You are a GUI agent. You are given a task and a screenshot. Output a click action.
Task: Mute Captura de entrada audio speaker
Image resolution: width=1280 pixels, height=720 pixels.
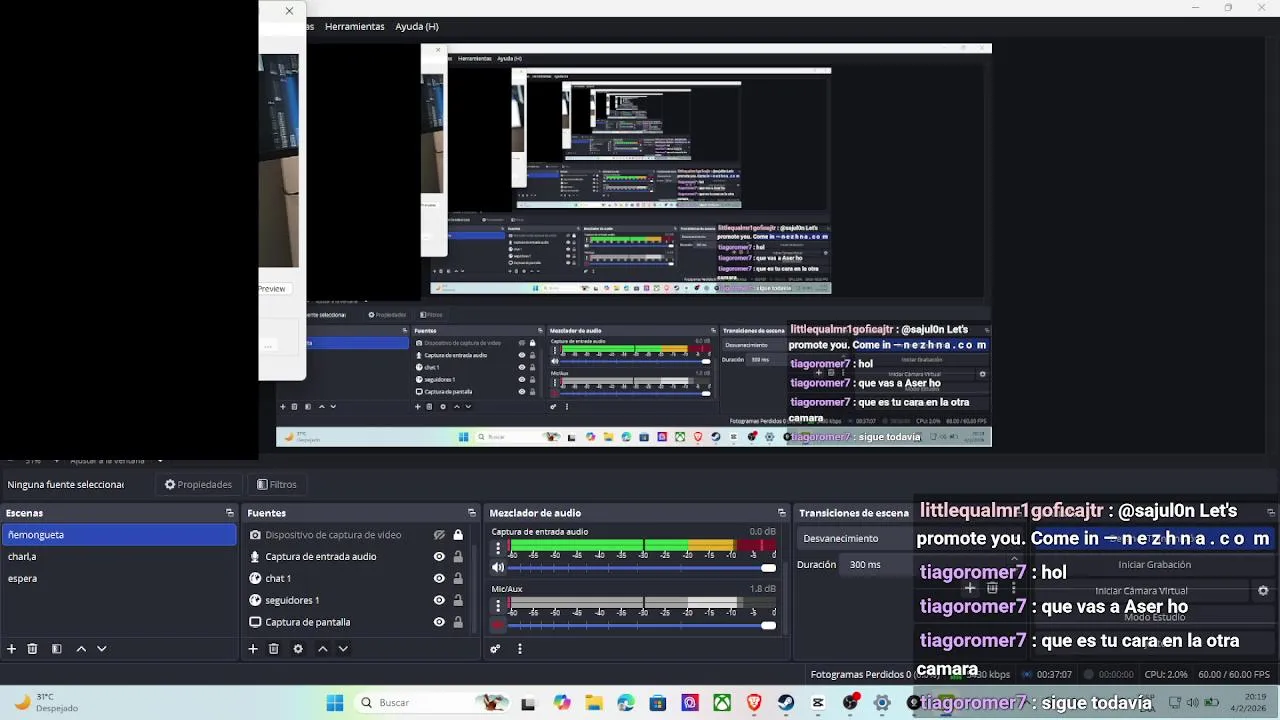[498, 568]
